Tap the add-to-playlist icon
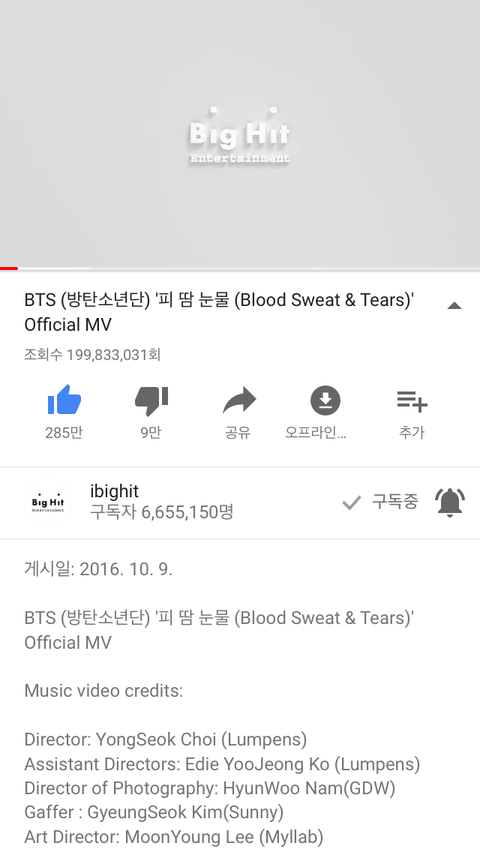This screenshot has height=852, width=480. pos(412,401)
